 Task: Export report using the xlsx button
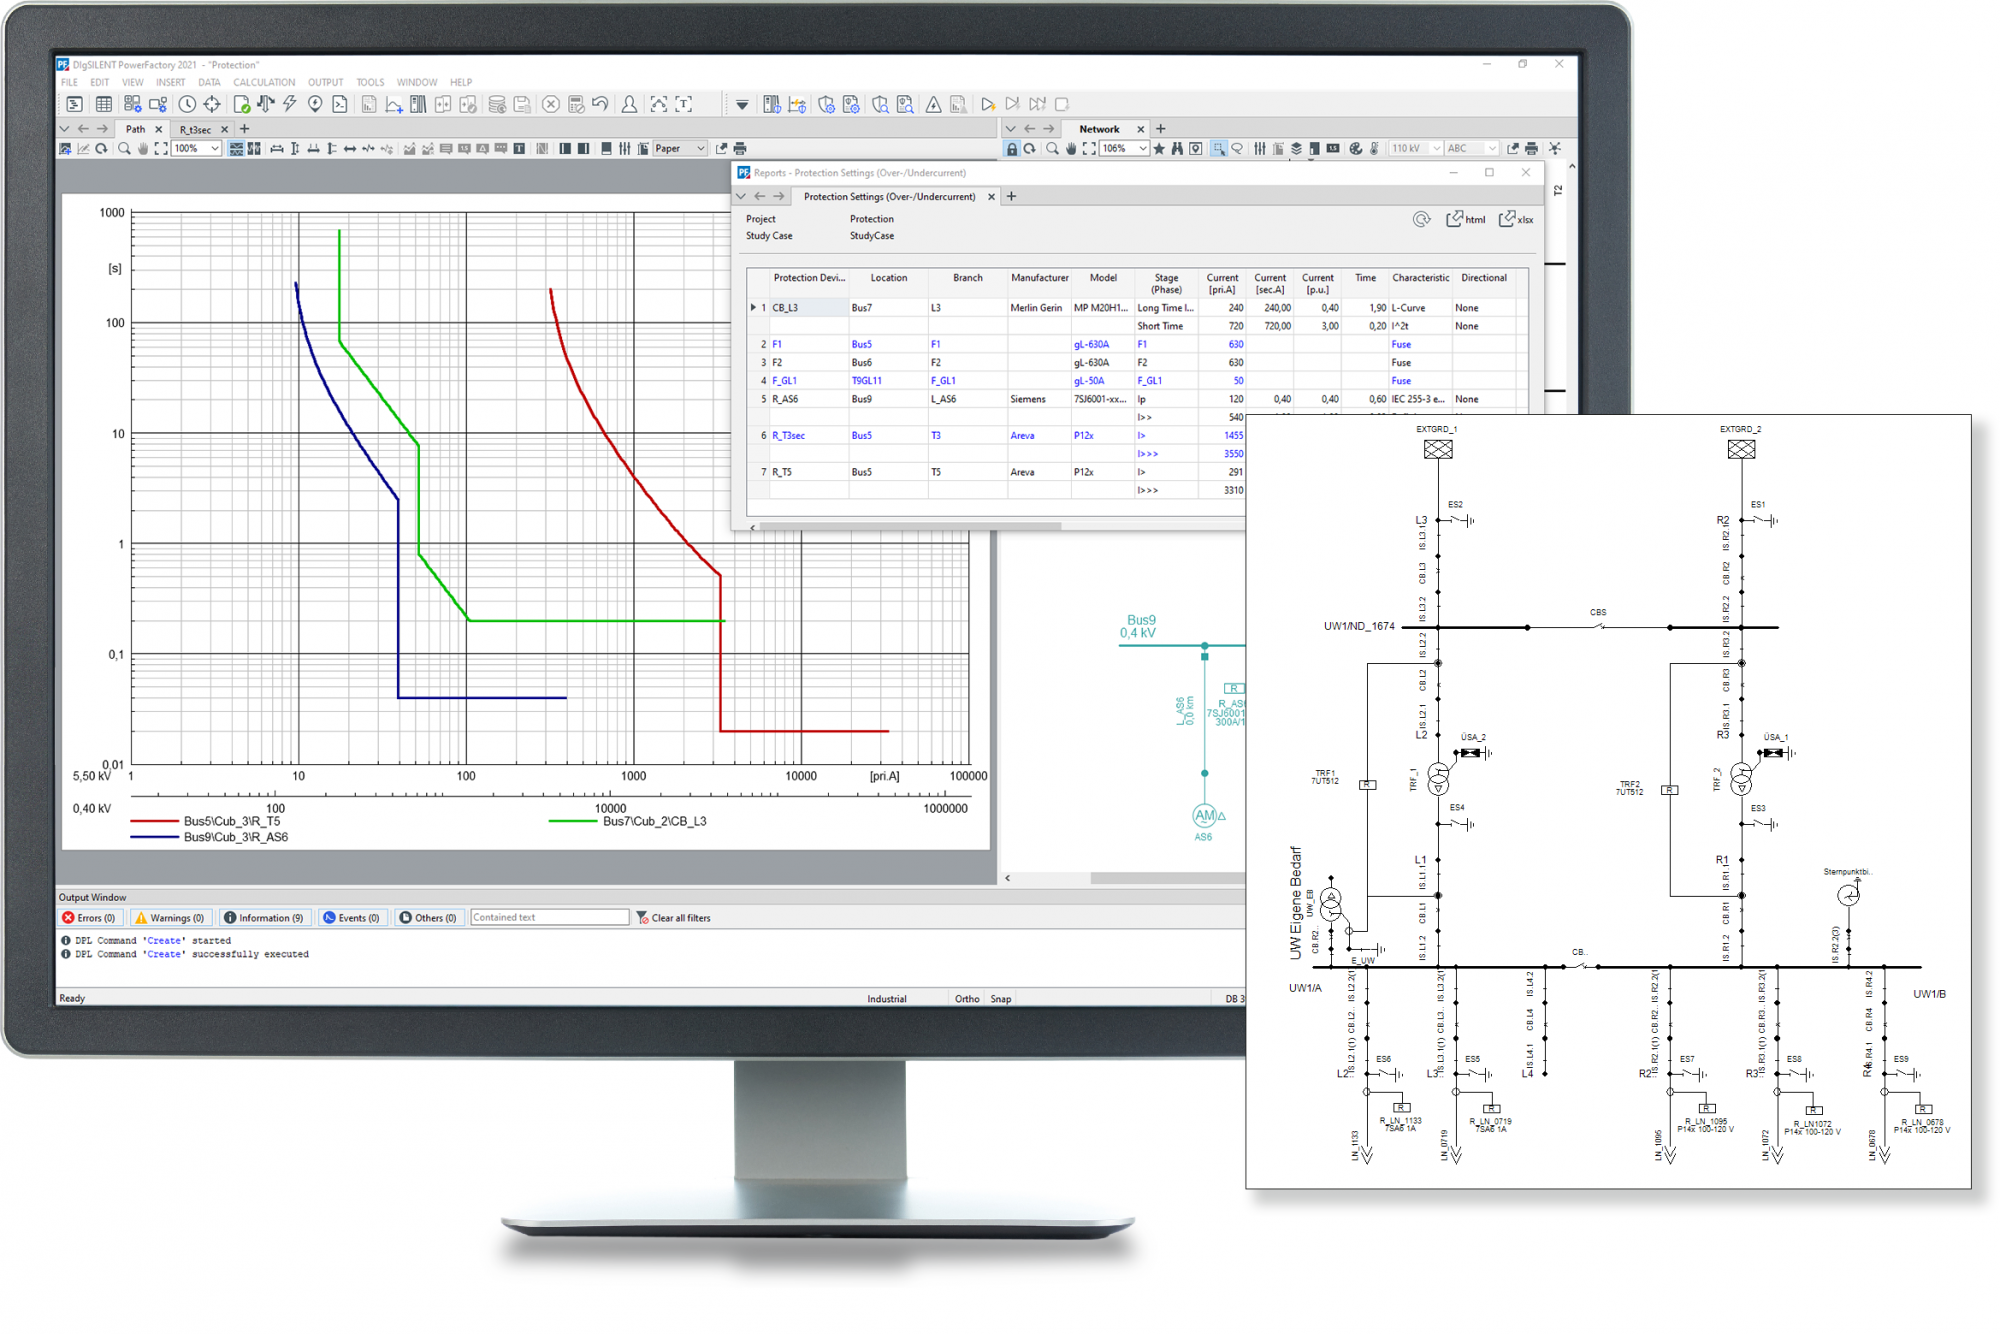coord(1516,220)
